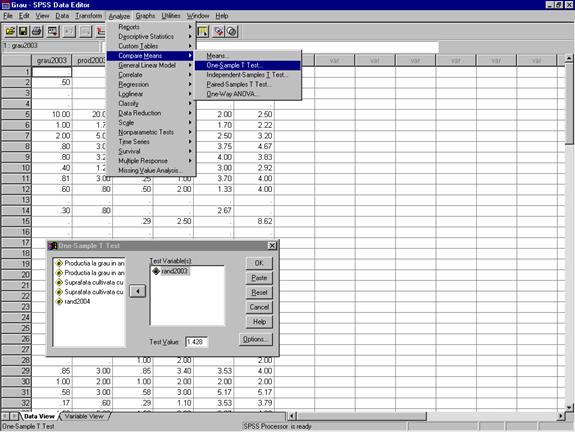Screen dimensions: 575x432
Task: Click OK in the T Test dialog
Action: point(259,263)
